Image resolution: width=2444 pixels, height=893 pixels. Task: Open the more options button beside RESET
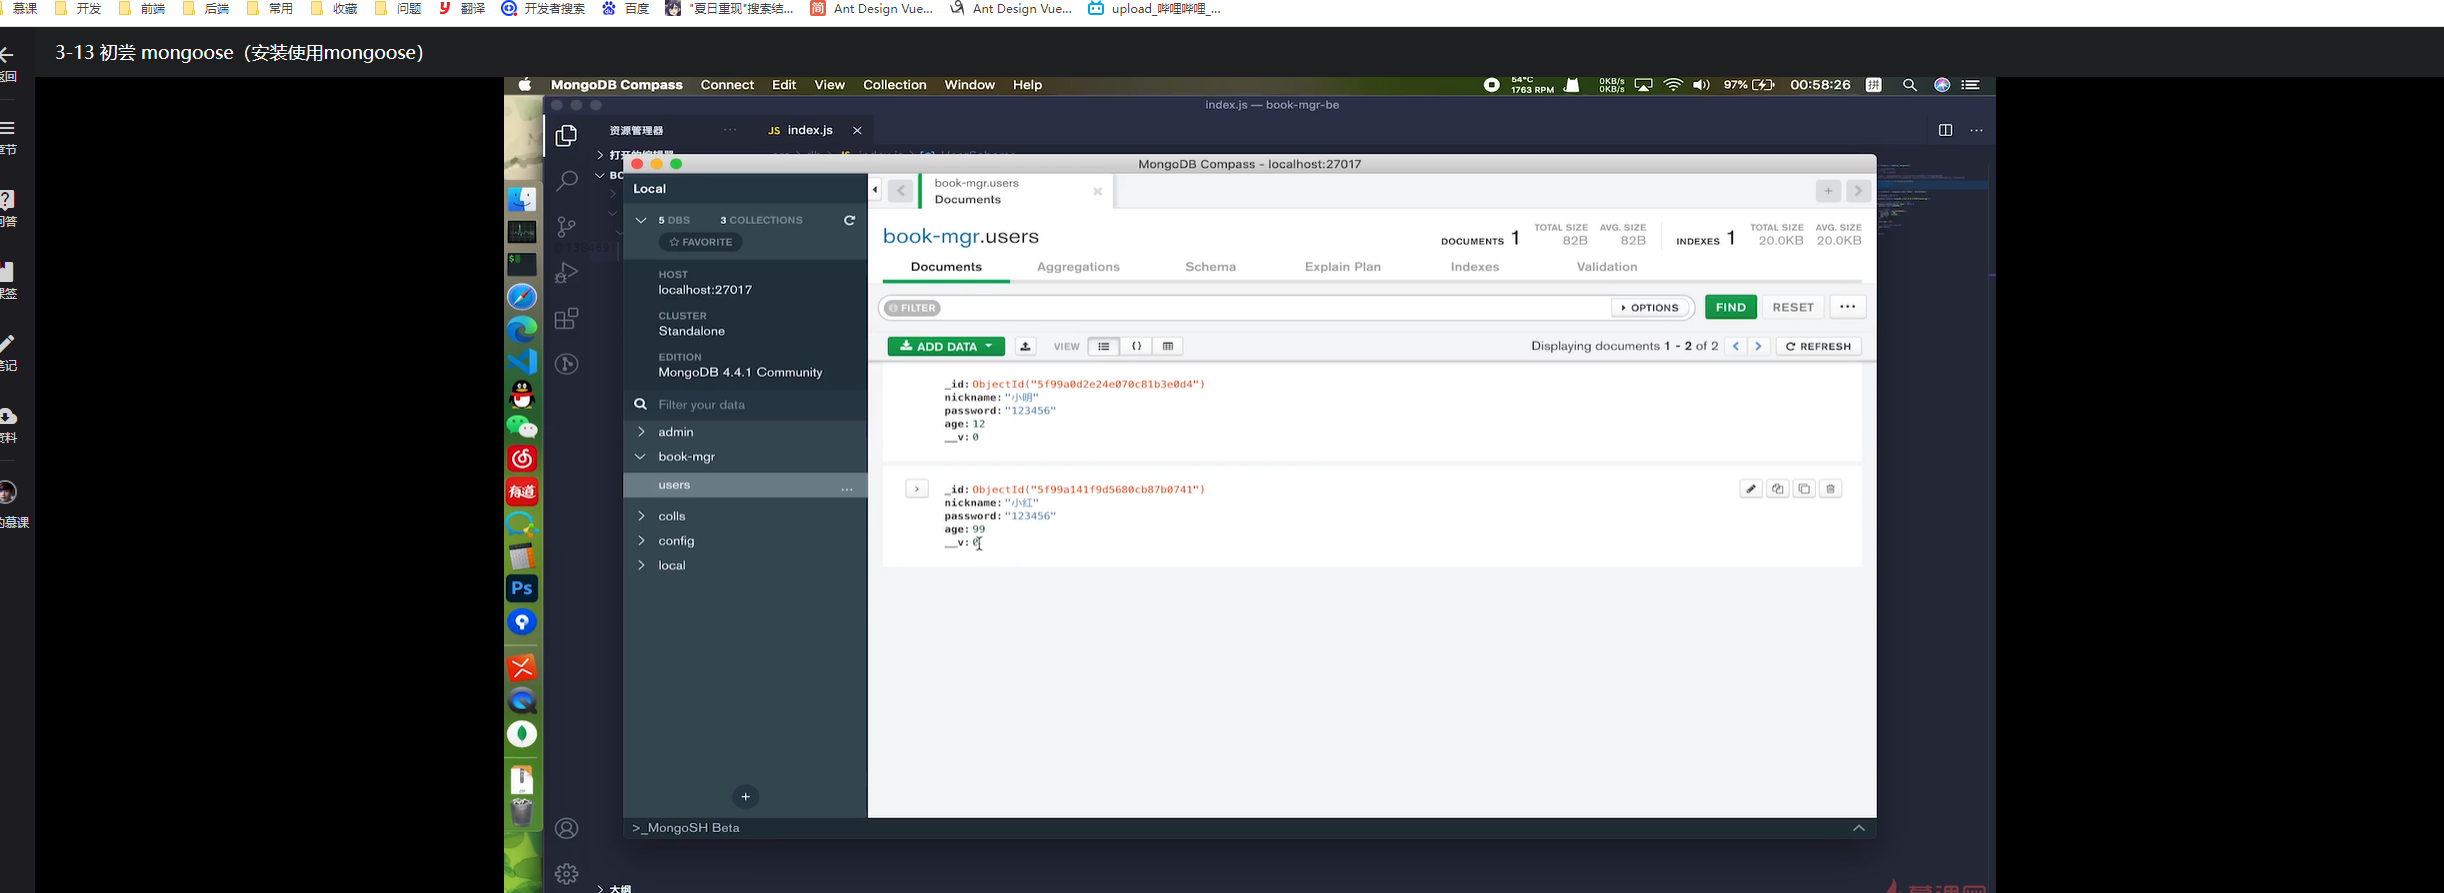point(1848,307)
